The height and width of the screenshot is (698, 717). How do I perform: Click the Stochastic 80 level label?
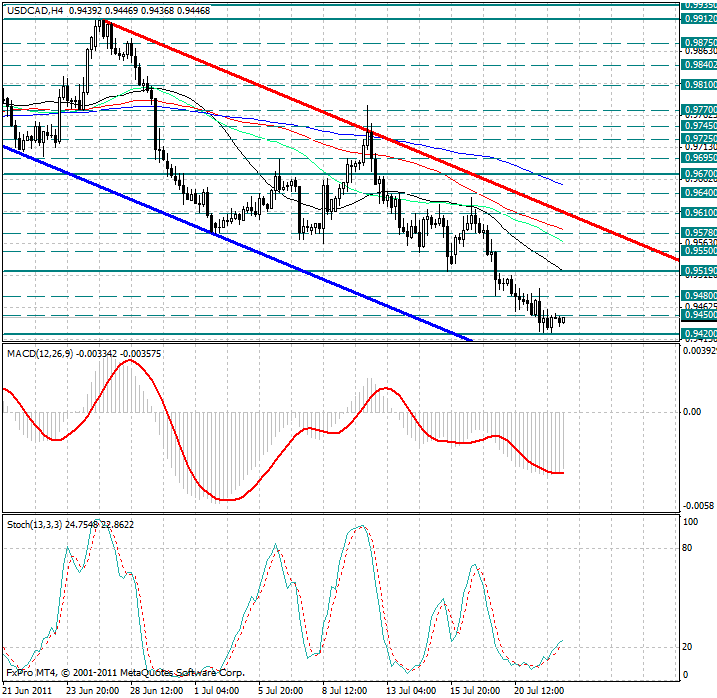(687, 548)
